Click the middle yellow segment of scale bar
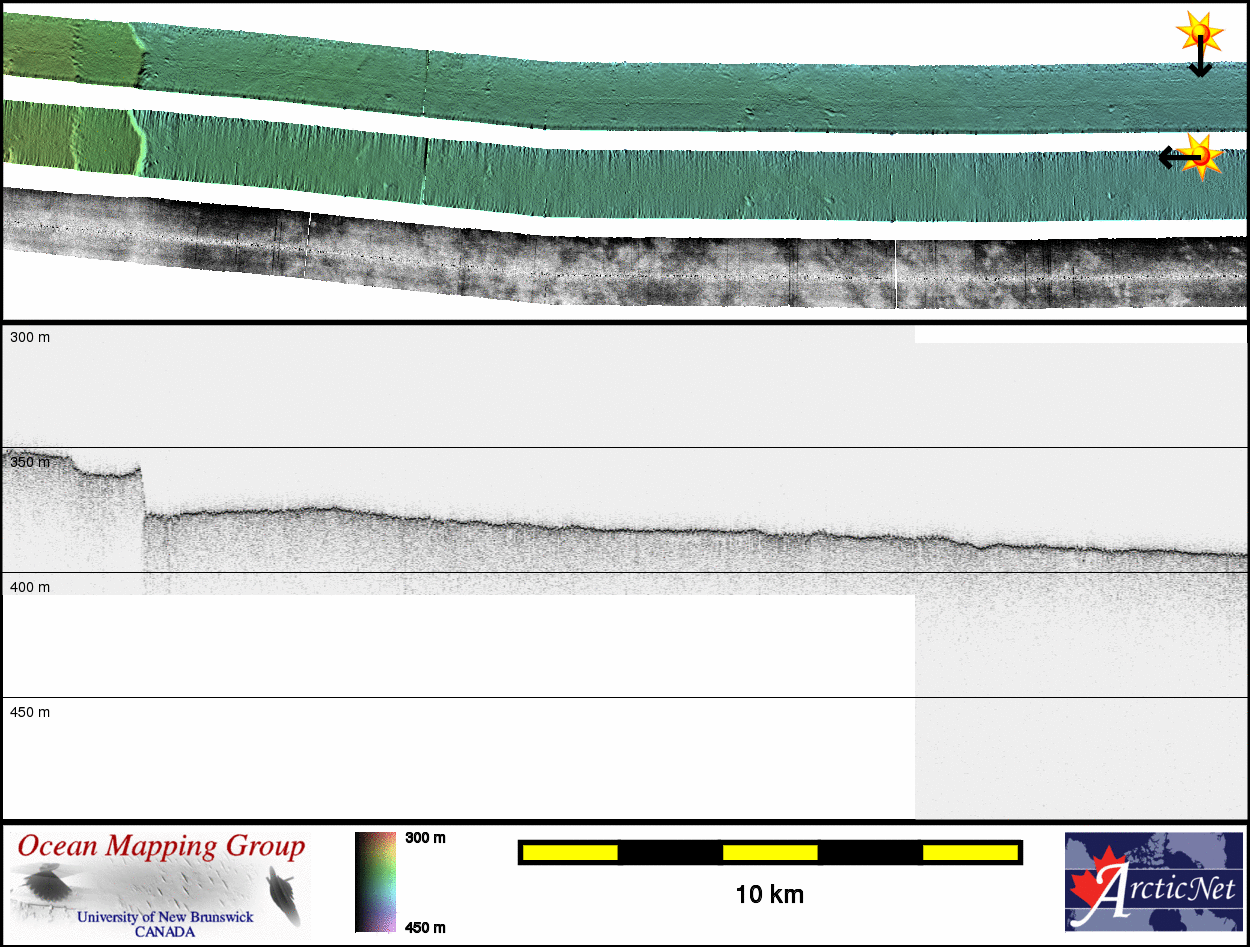 coord(770,852)
